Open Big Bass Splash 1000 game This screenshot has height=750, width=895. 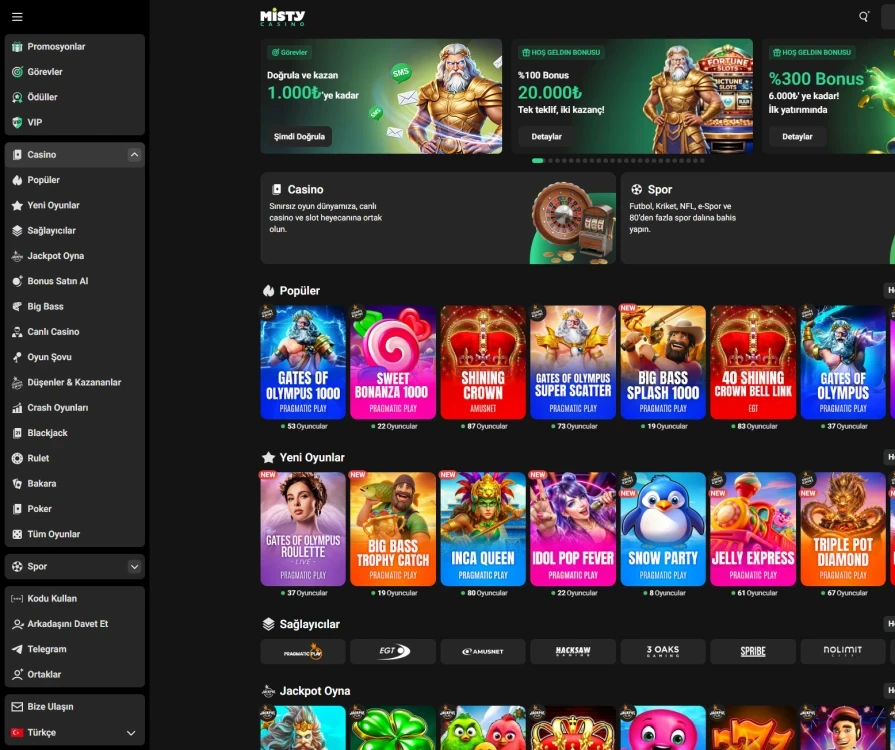(x=663, y=362)
